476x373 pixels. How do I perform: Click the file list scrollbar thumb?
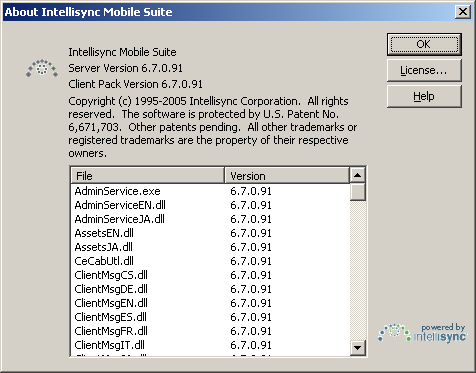358,192
